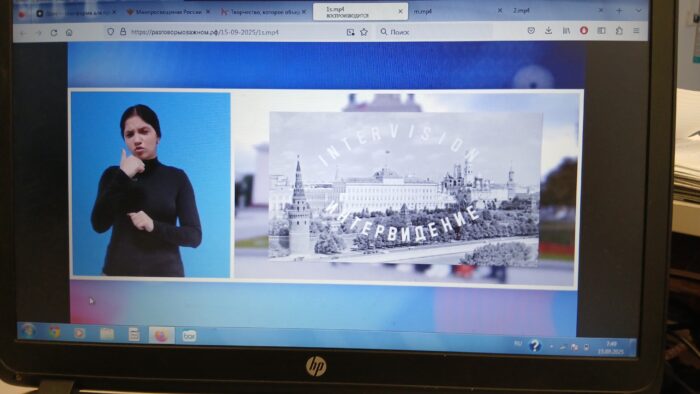
Task: Open the Firefox hamburger menu
Action: 636,30
